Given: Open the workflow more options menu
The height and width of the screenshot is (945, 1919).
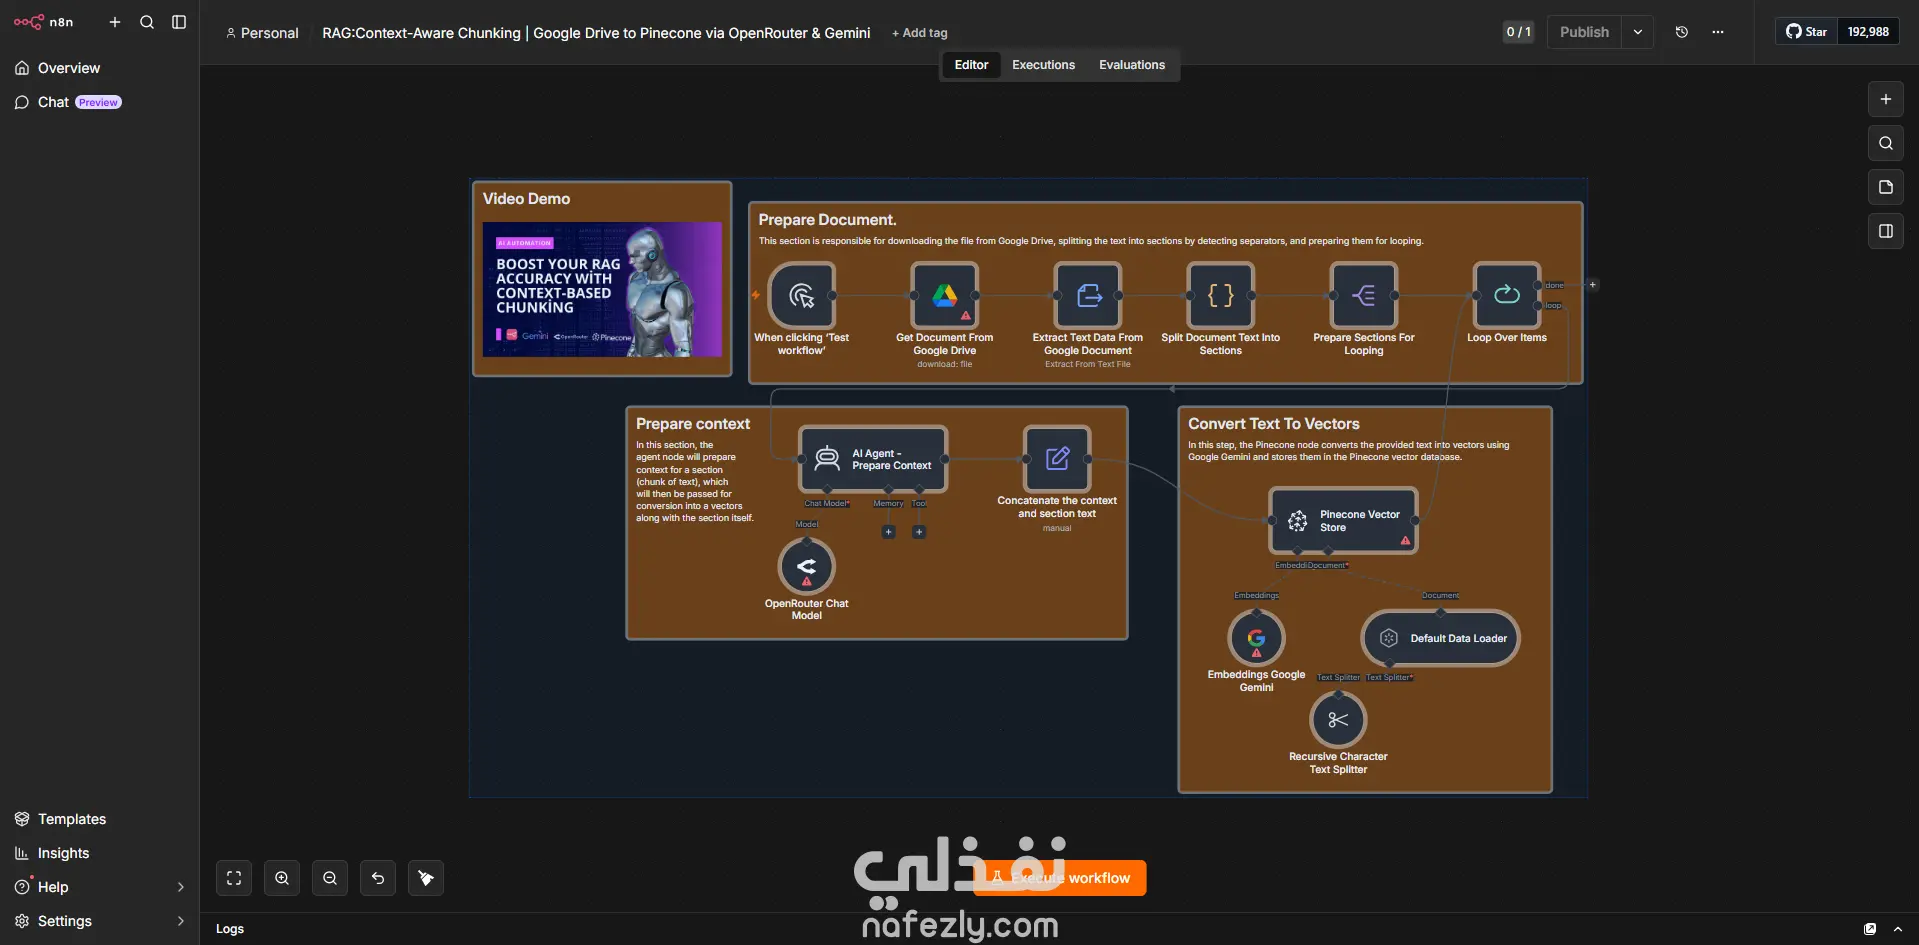Looking at the screenshot, I should click(1718, 32).
